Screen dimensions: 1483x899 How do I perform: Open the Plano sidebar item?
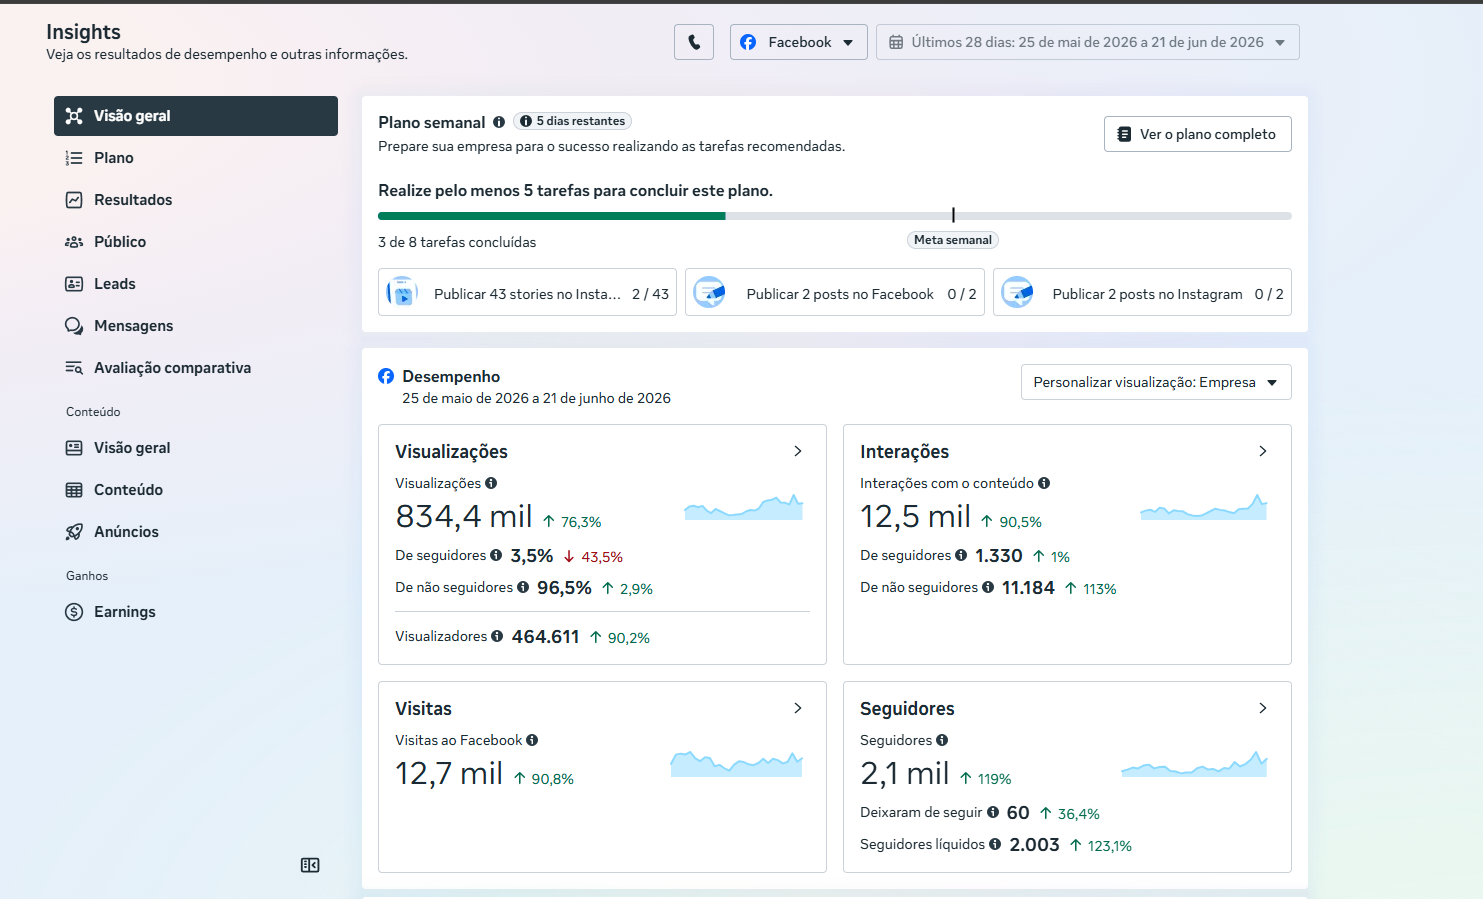coord(196,158)
